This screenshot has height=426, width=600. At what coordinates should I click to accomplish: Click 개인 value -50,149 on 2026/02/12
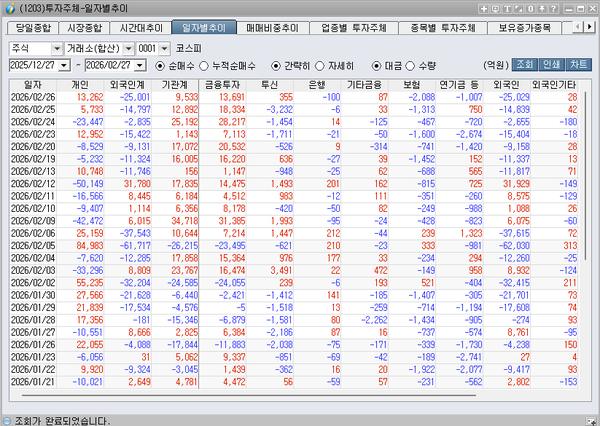pyautogui.click(x=88, y=184)
